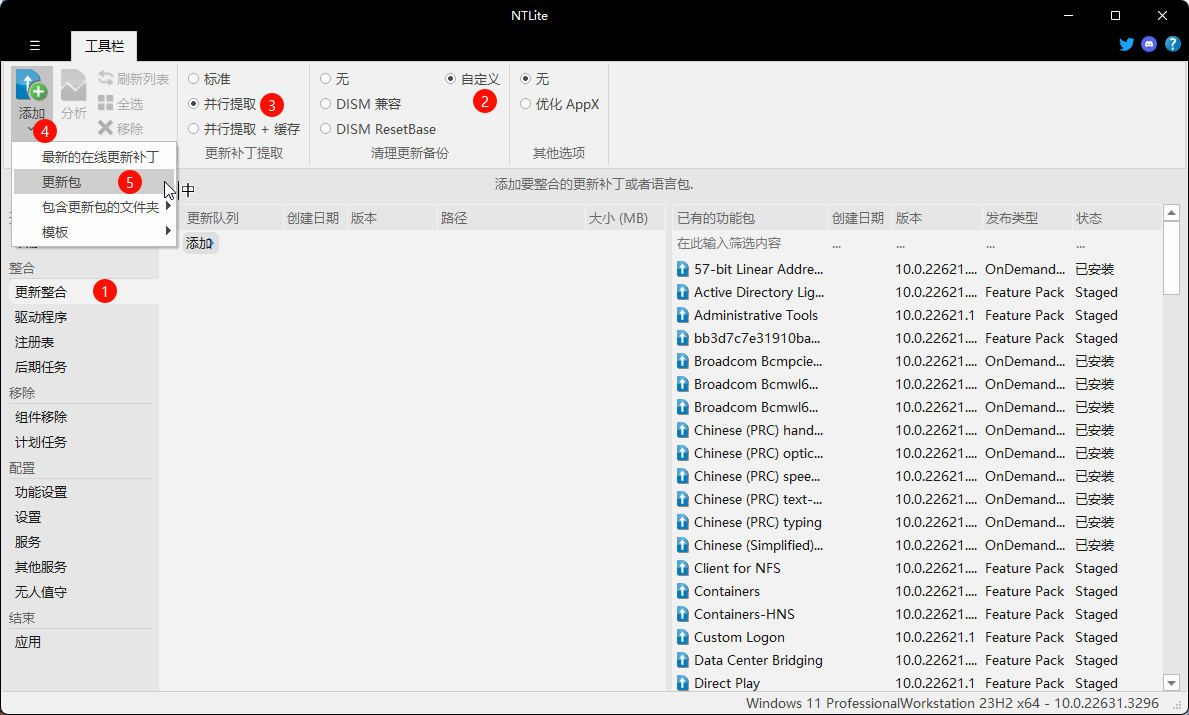Sort by 更新队列 column header
The image size is (1189, 715).
[232, 218]
